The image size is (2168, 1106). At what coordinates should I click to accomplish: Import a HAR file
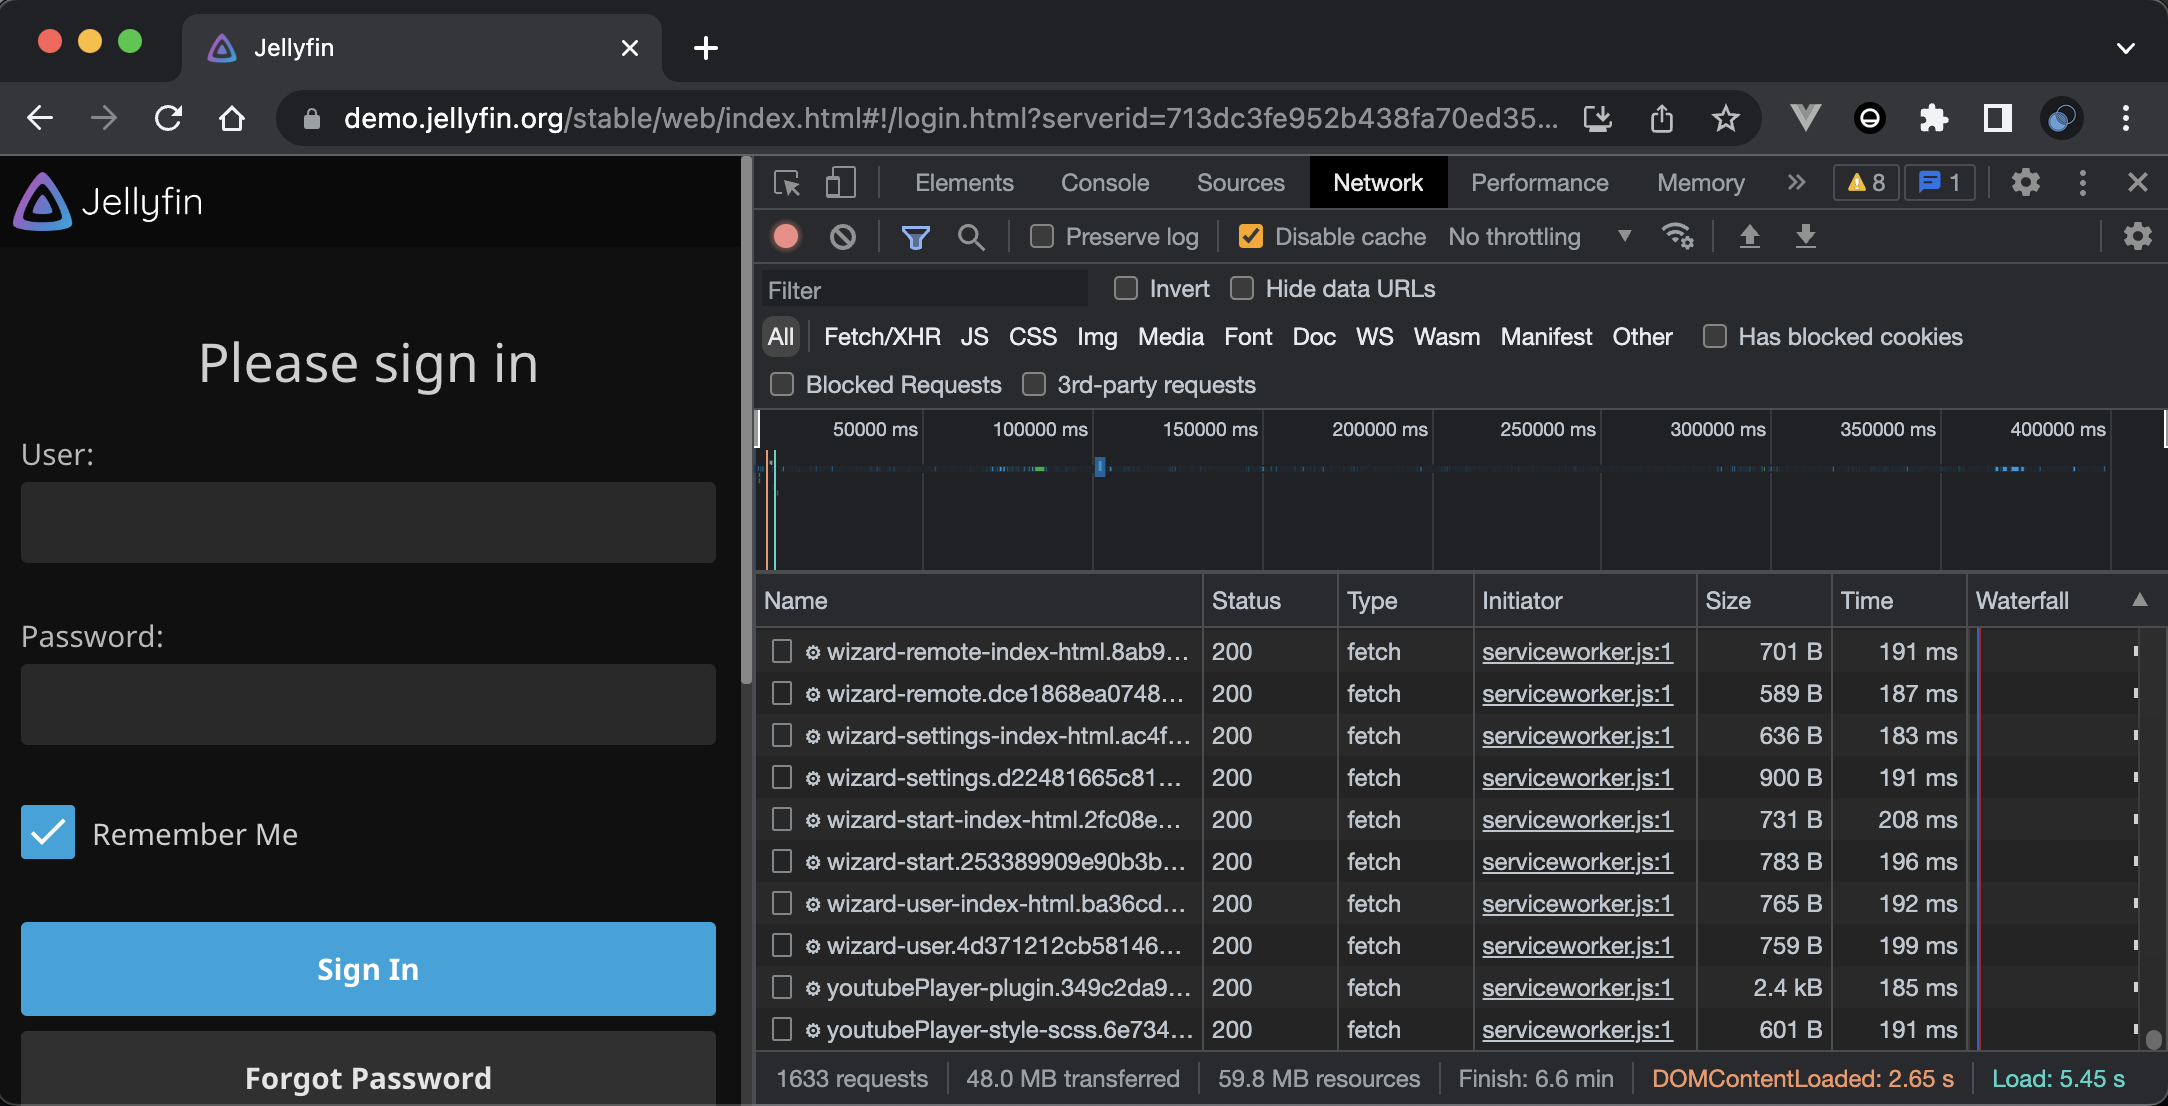(x=1750, y=237)
